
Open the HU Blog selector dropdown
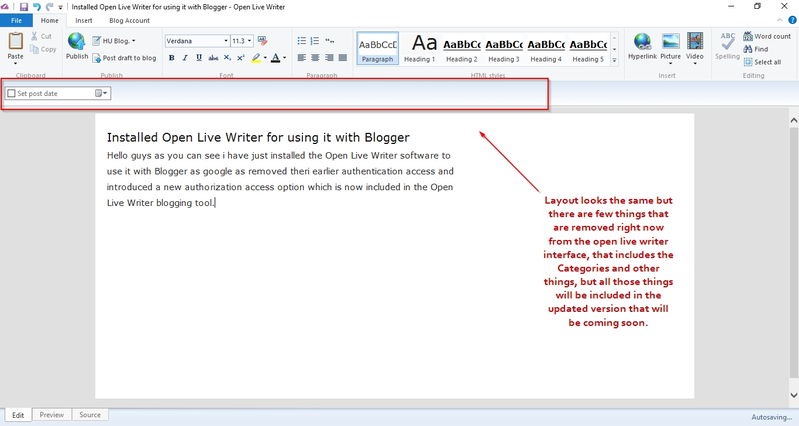(x=114, y=41)
